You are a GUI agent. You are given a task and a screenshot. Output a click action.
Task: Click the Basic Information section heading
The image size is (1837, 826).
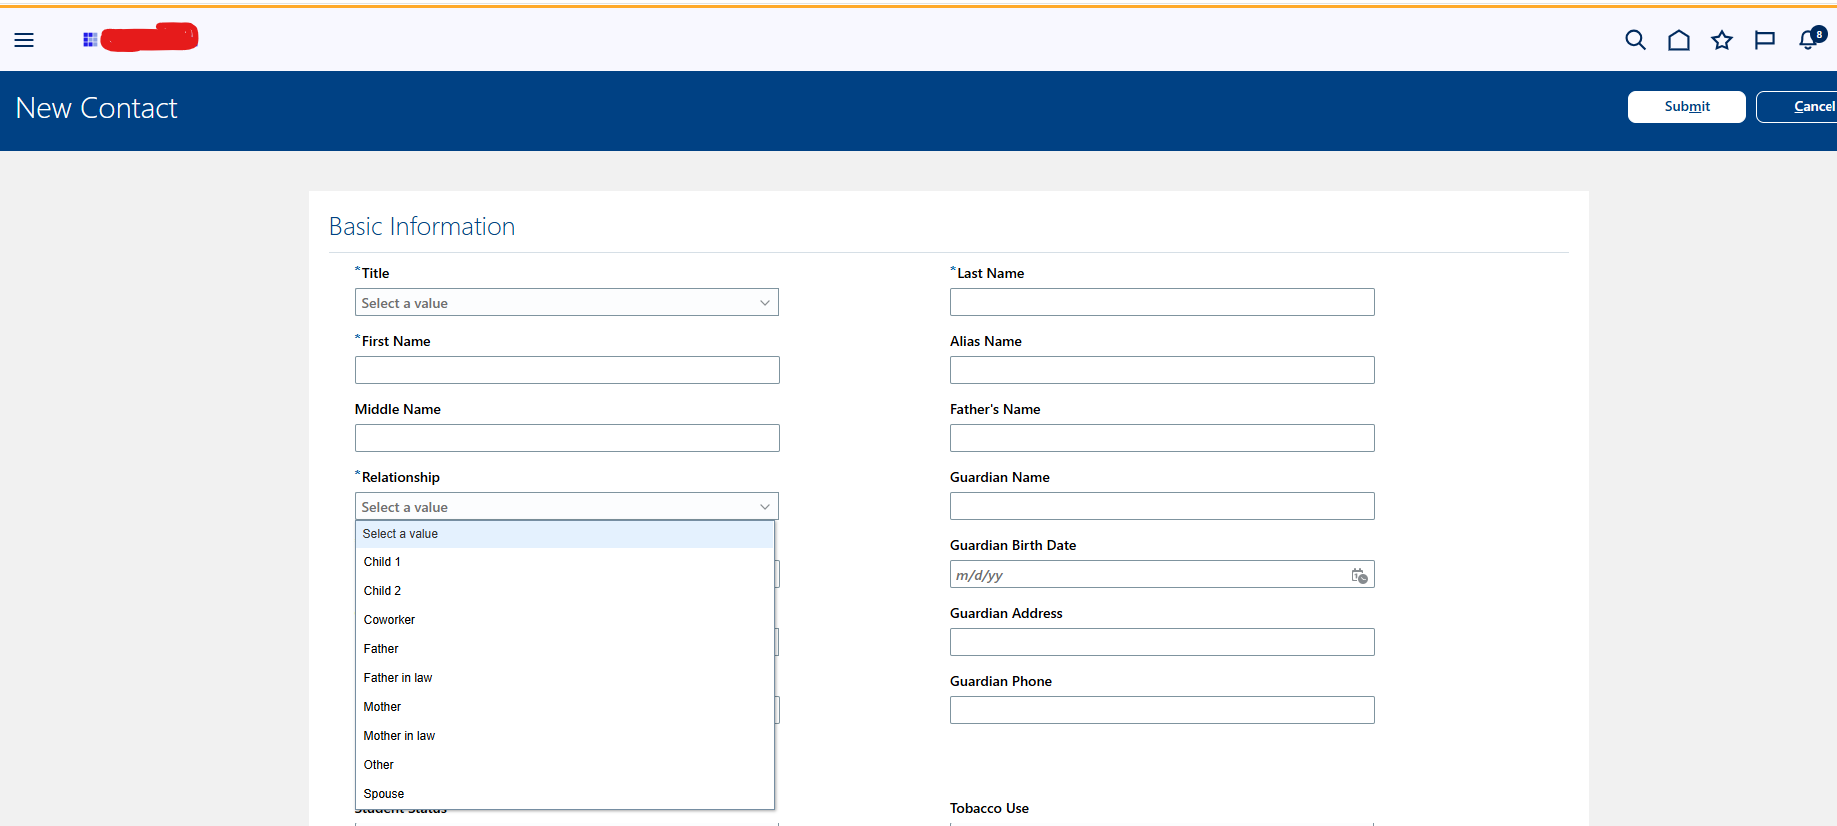[422, 227]
